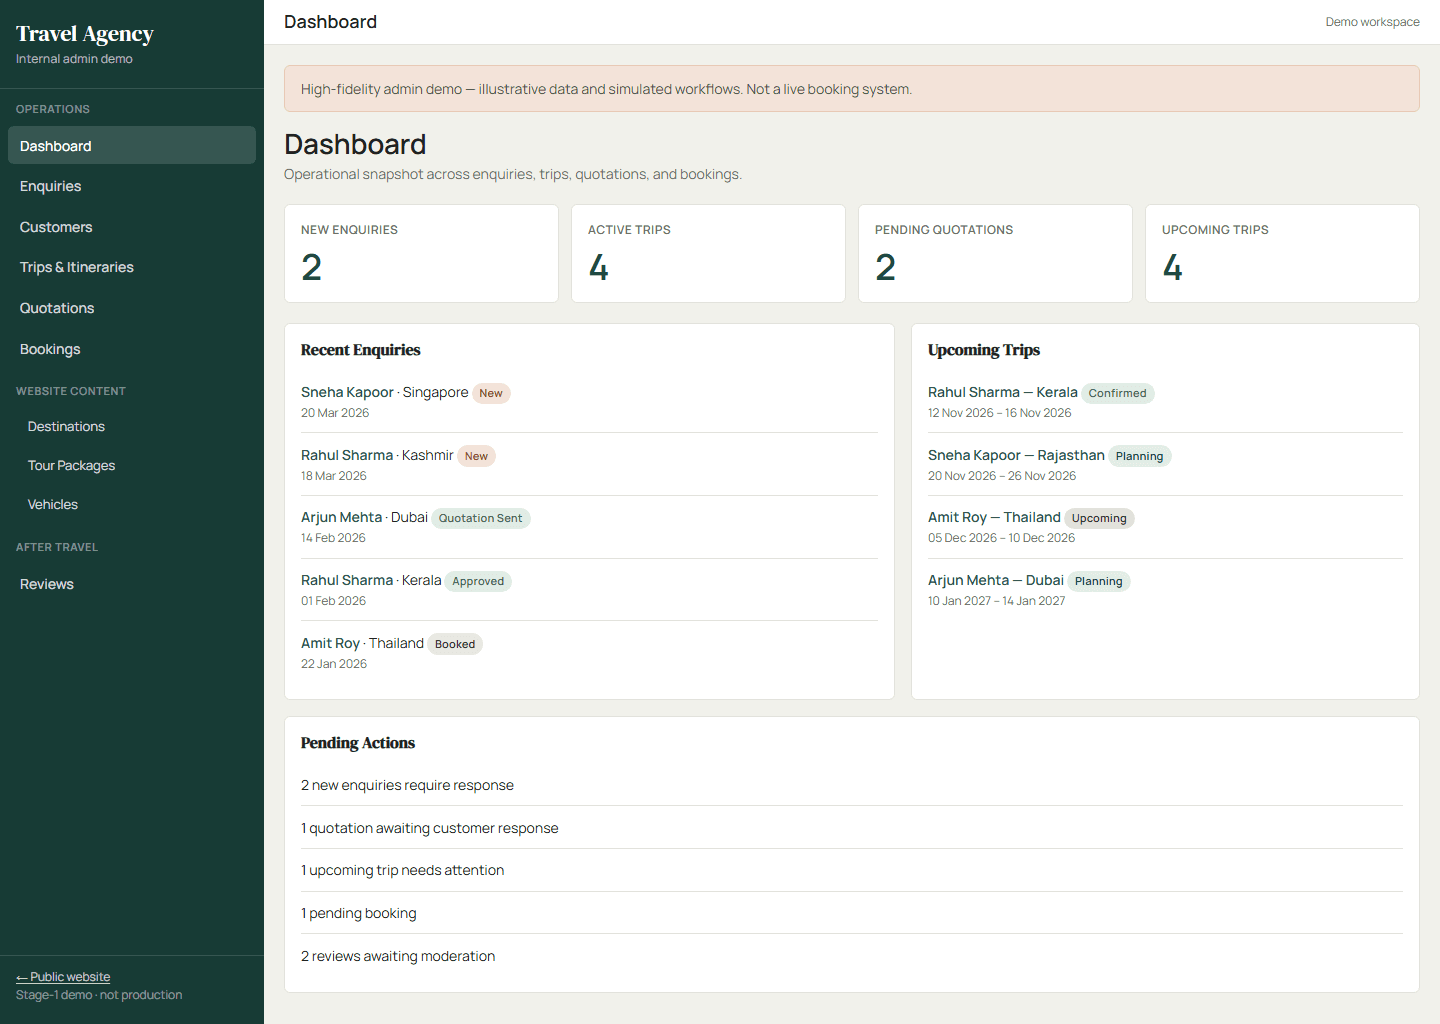Open Quotations from the sidebar

pyautogui.click(x=132, y=308)
